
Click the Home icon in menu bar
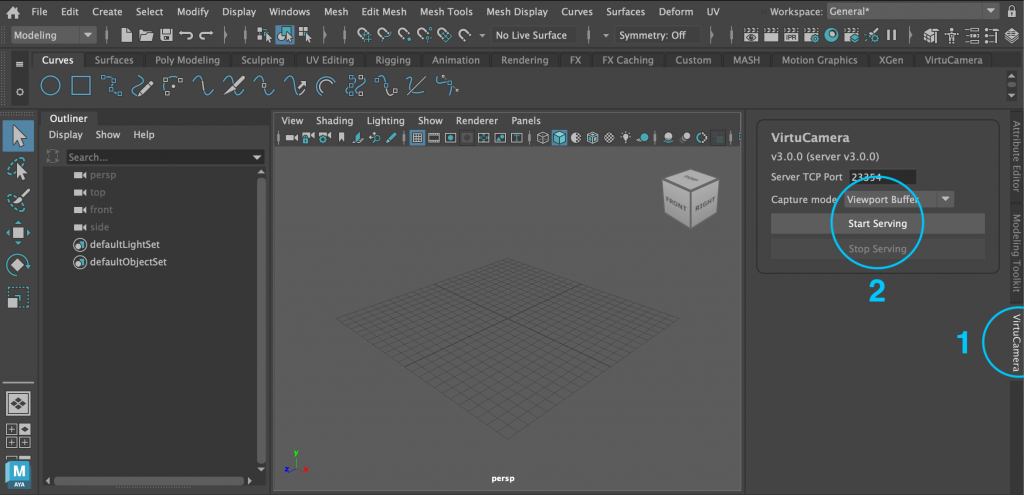pos(13,12)
